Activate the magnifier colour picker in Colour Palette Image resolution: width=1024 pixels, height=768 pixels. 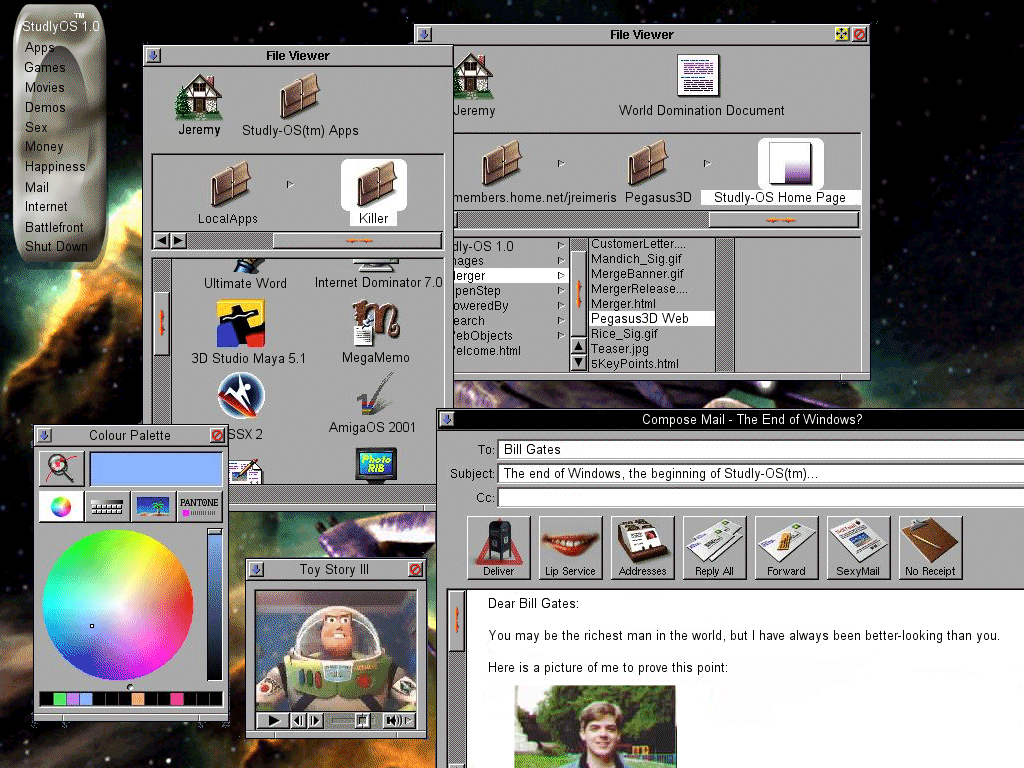[61, 468]
